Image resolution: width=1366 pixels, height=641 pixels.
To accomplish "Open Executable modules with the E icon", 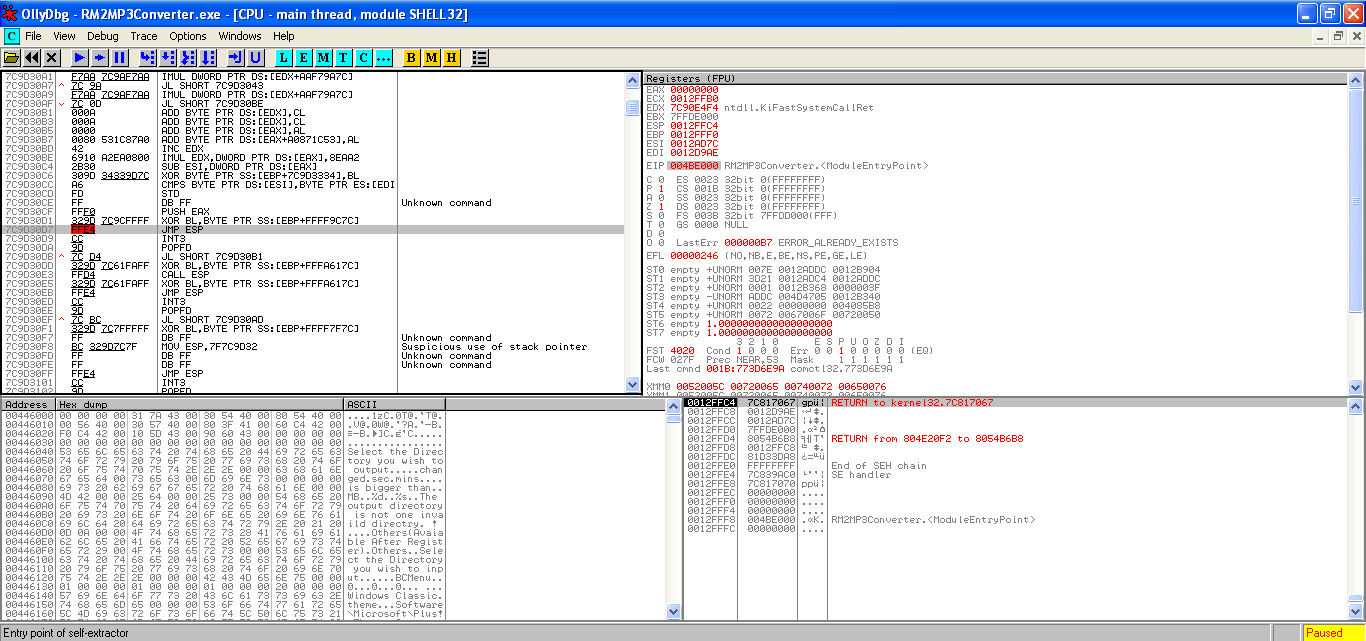I will click(x=304, y=58).
